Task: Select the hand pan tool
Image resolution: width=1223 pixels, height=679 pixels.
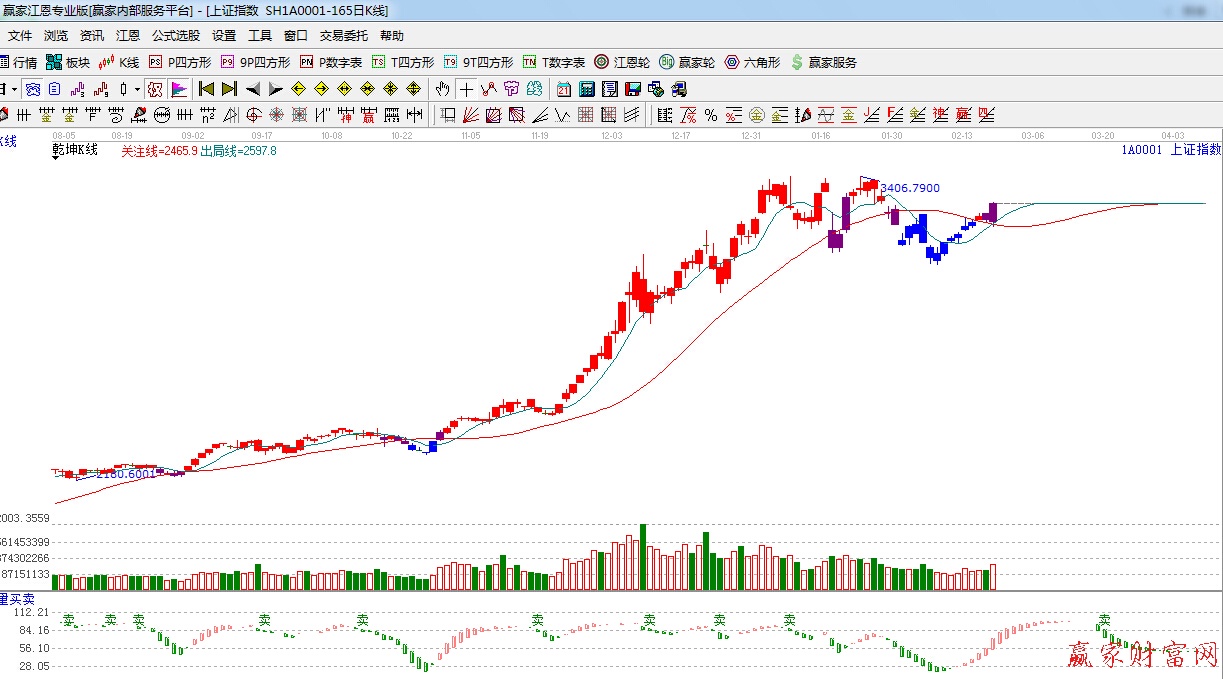Action: [x=442, y=89]
